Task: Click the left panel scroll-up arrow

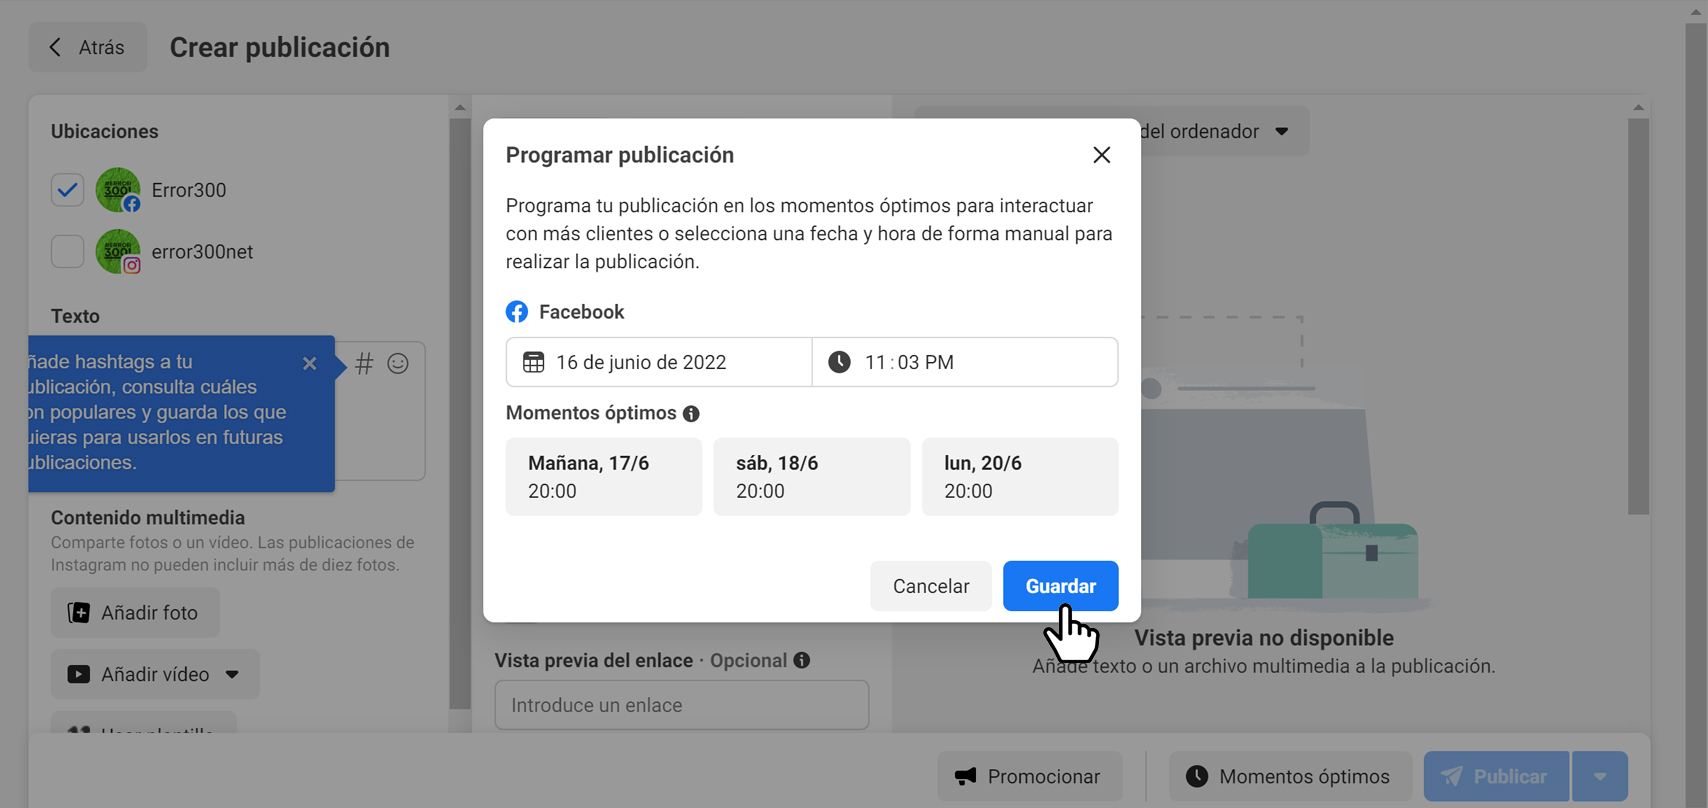Action: [x=460, y=107]
